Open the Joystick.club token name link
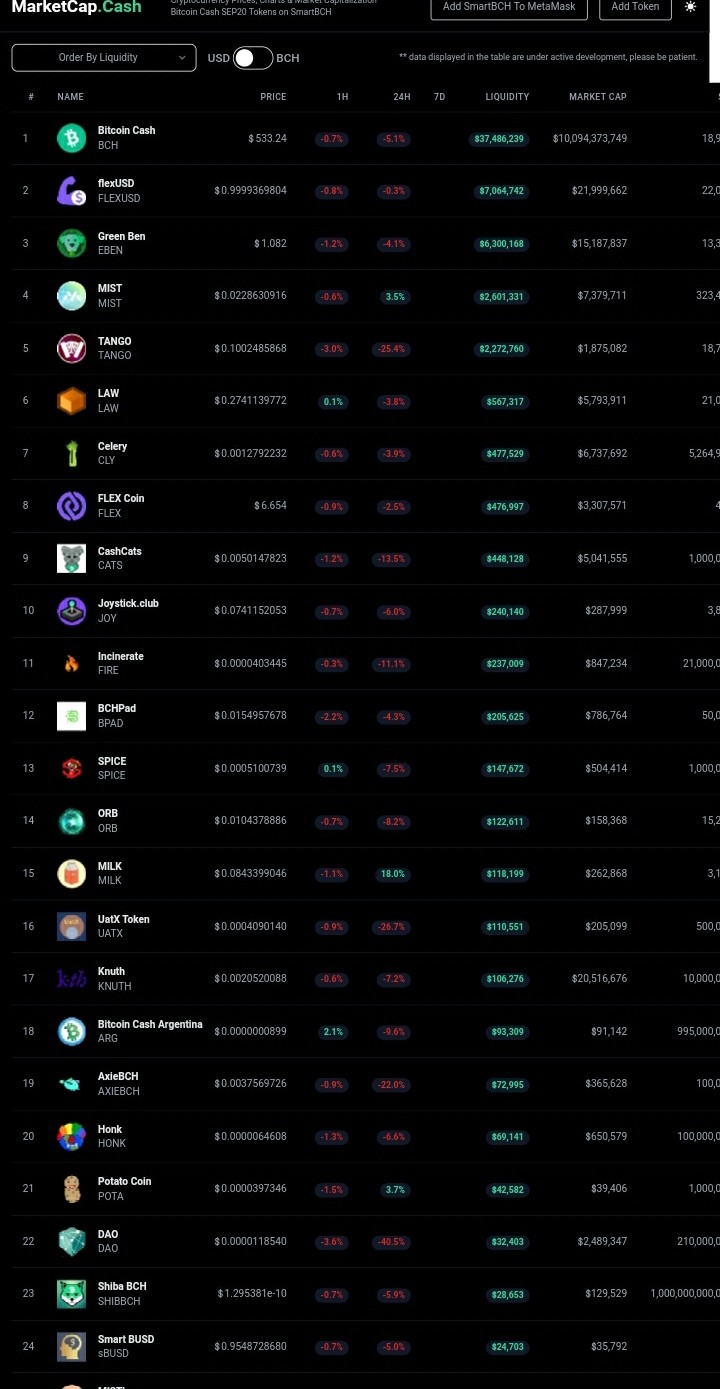Screen dimensions: 720x1389 pos(128,603)
